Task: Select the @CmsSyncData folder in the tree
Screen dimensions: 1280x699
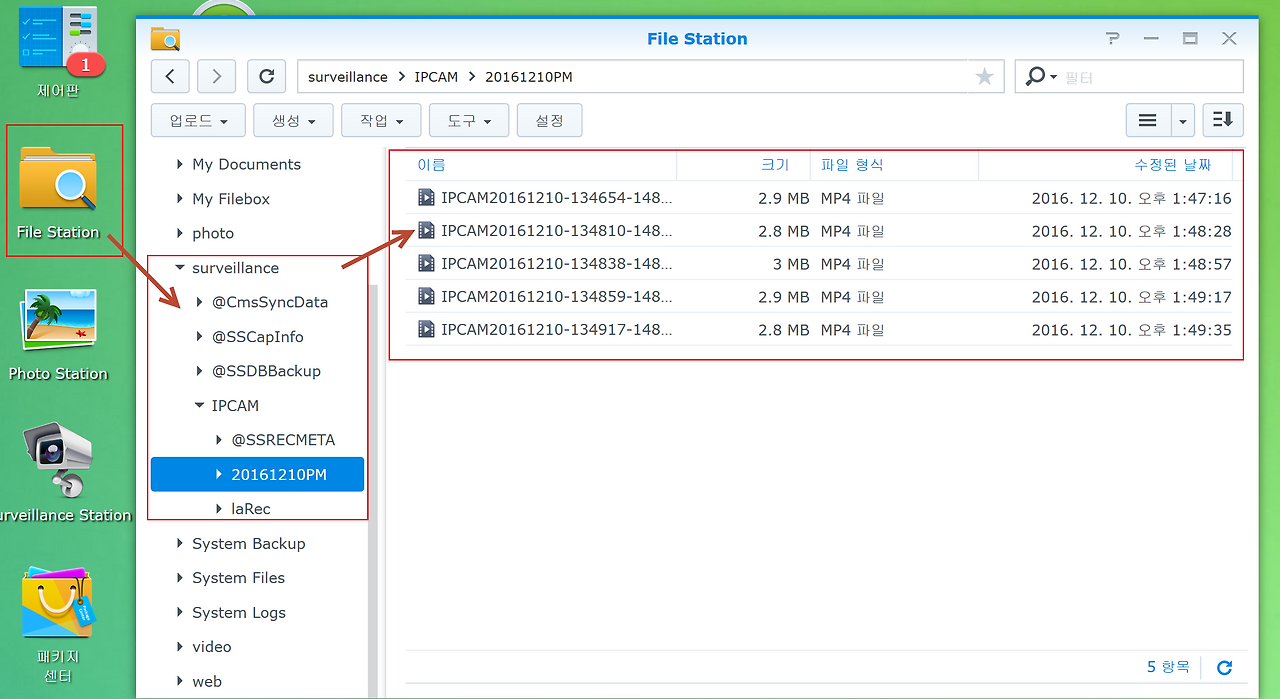Action: coord(270,302)
